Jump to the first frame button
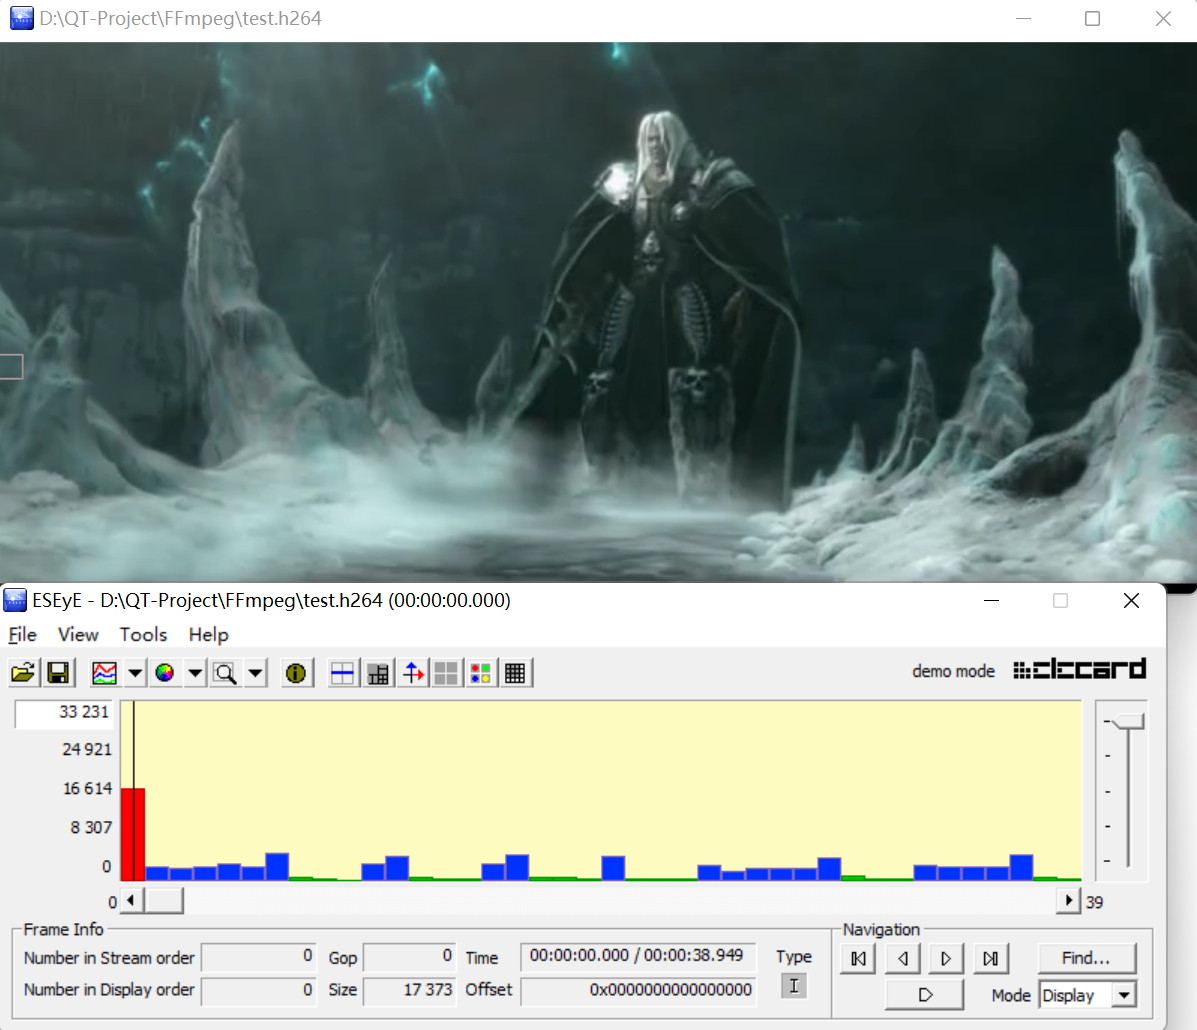 click(x=858, y=958)
